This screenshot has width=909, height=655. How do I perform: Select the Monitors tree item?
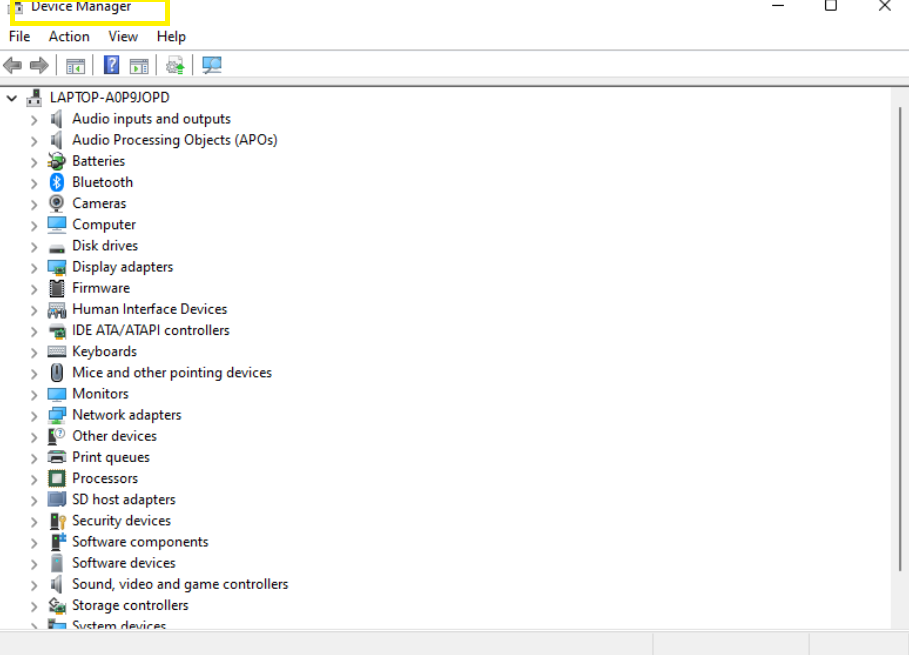click(x=100, y=394)
